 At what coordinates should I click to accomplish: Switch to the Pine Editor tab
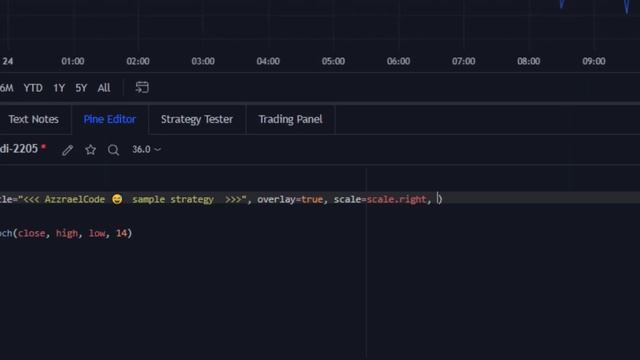click(x=109, y=119)
